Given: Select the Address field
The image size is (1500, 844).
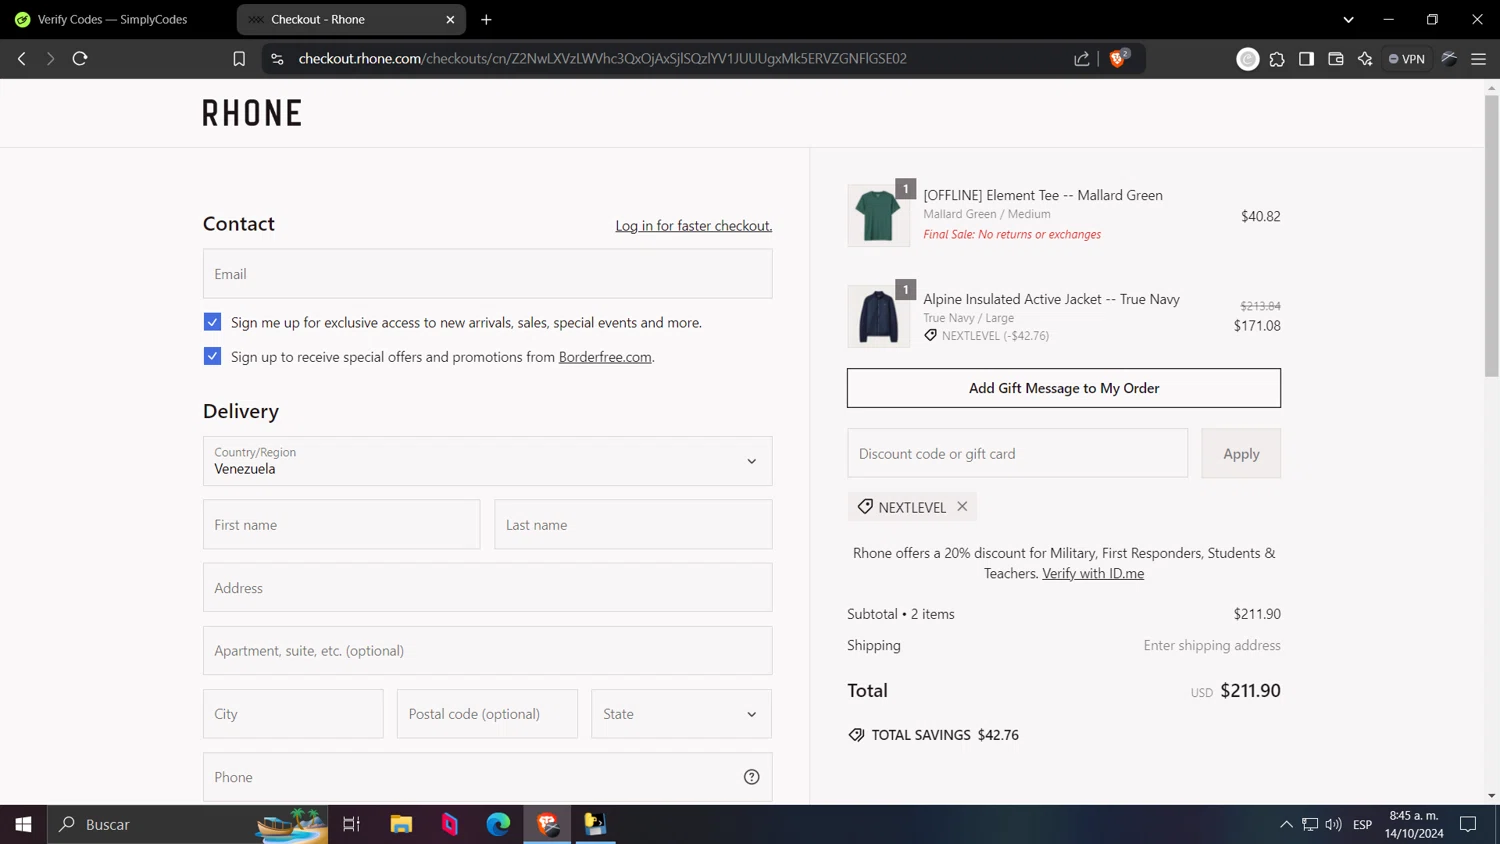Looking at the screenshot, I should pyautogui.click(x=488, y=588).
